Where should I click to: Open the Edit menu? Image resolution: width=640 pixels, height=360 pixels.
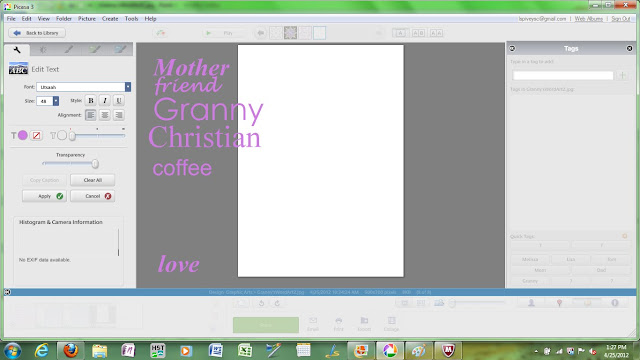pos(27,19)
